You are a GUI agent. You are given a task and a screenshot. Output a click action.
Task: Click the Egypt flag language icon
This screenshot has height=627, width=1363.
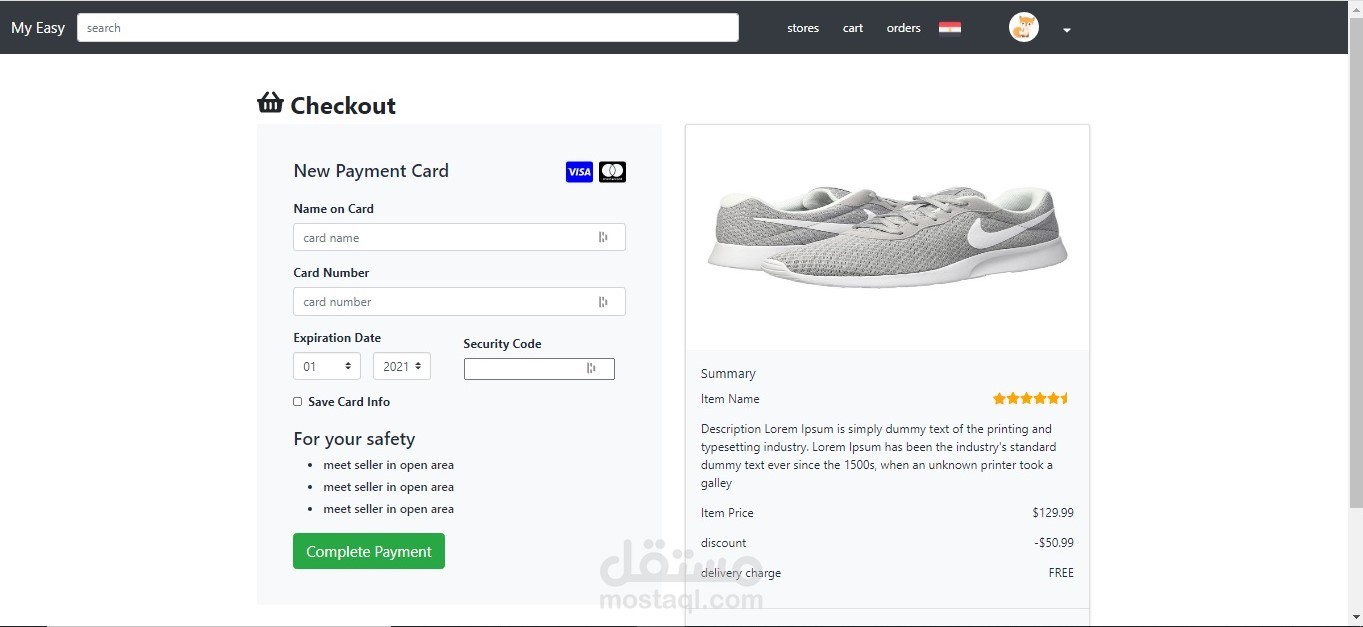[950, 28]
